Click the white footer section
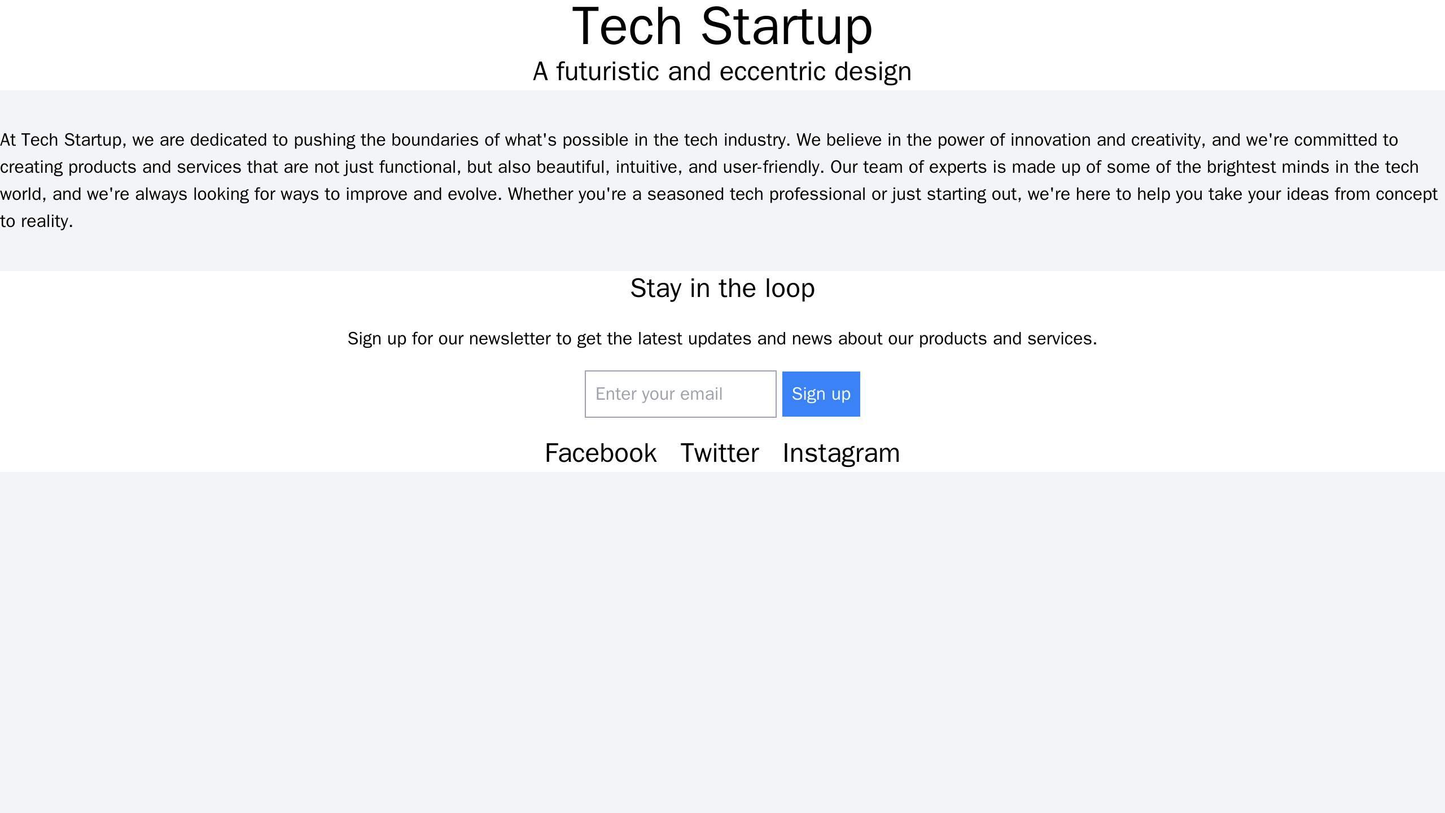The image size is (1445, 813). [200, 420]
